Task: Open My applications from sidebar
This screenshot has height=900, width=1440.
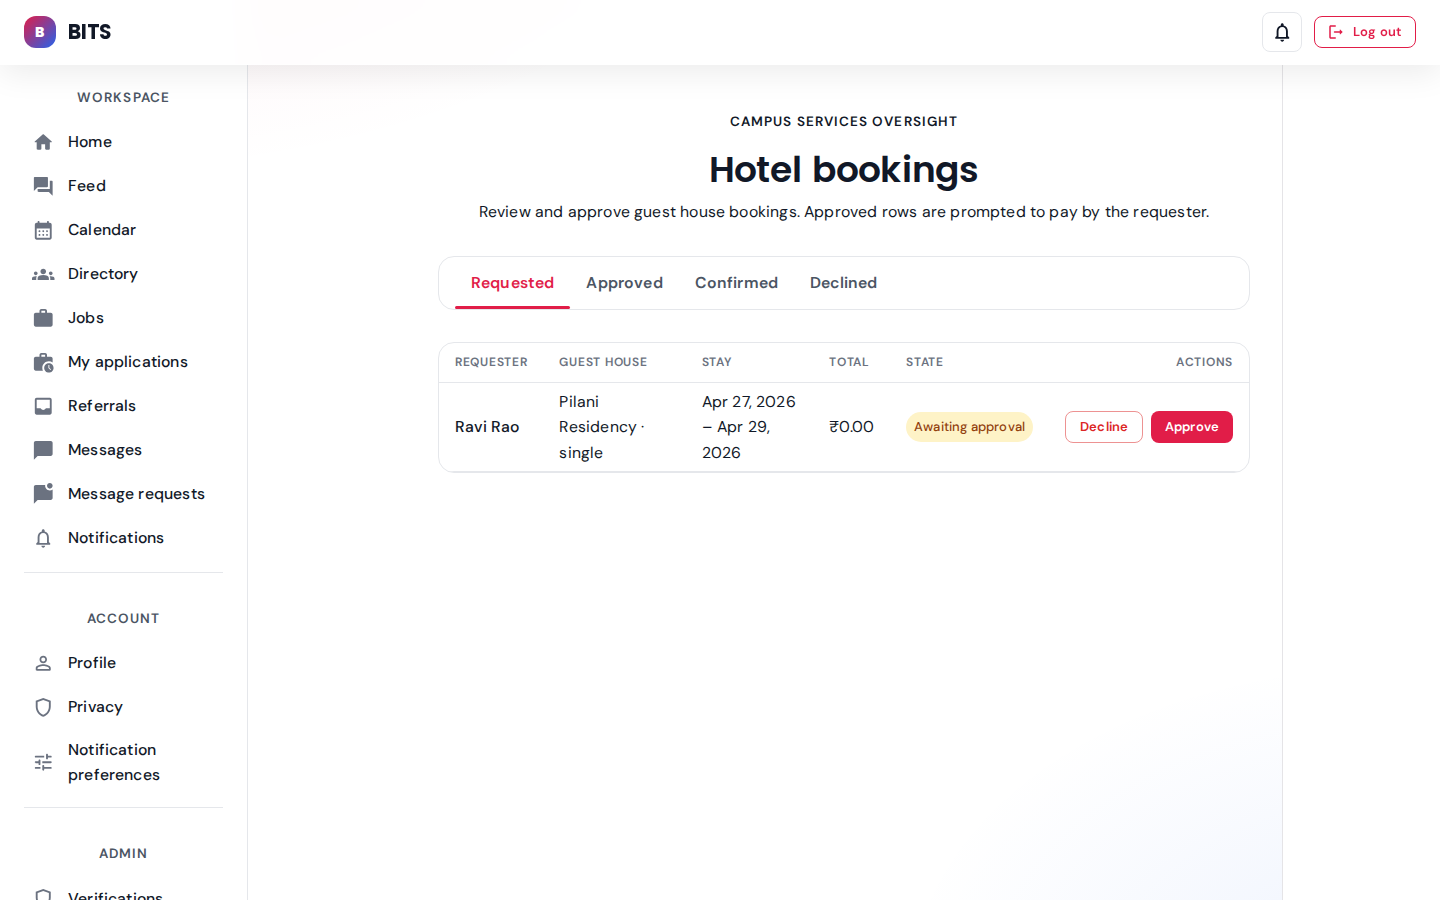Action: (x=127, y=362)
